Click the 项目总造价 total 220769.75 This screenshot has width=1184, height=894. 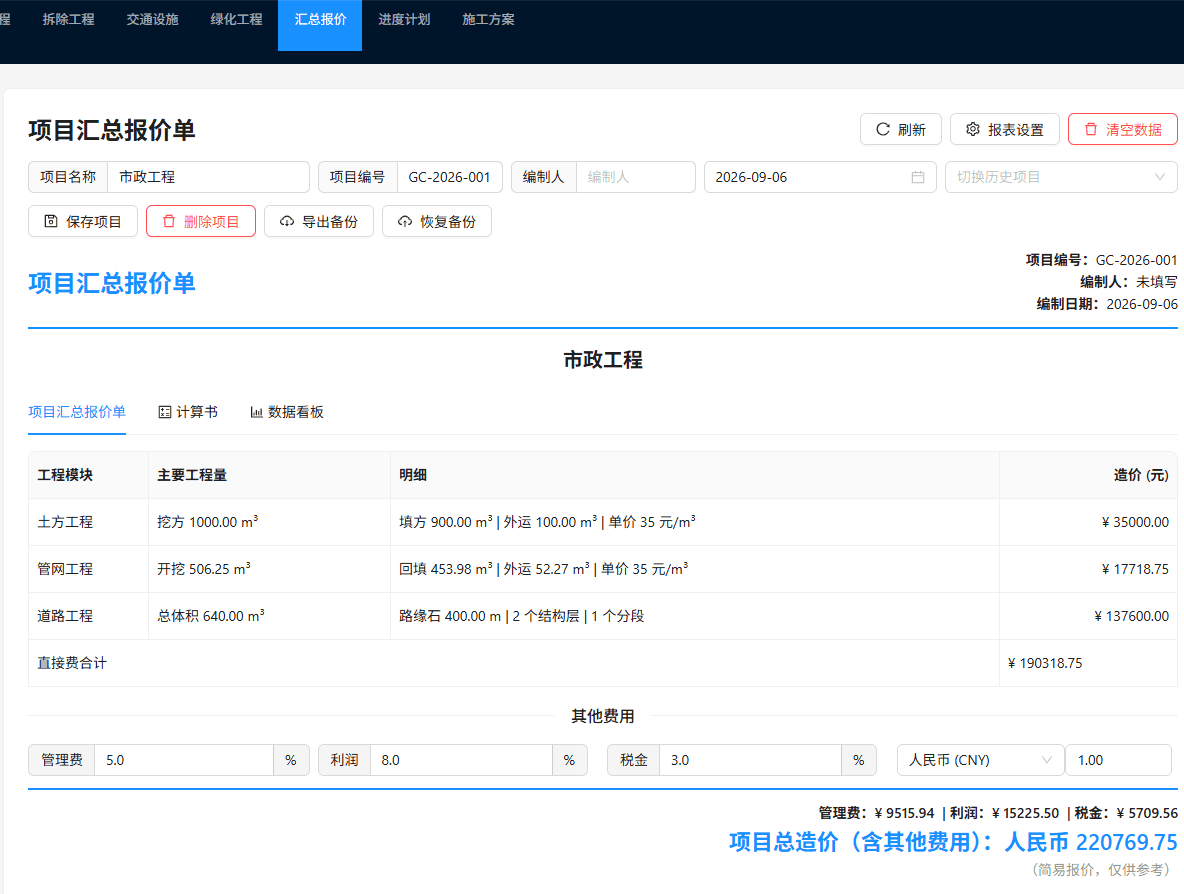pyautogui.click(x=953, y=841)
